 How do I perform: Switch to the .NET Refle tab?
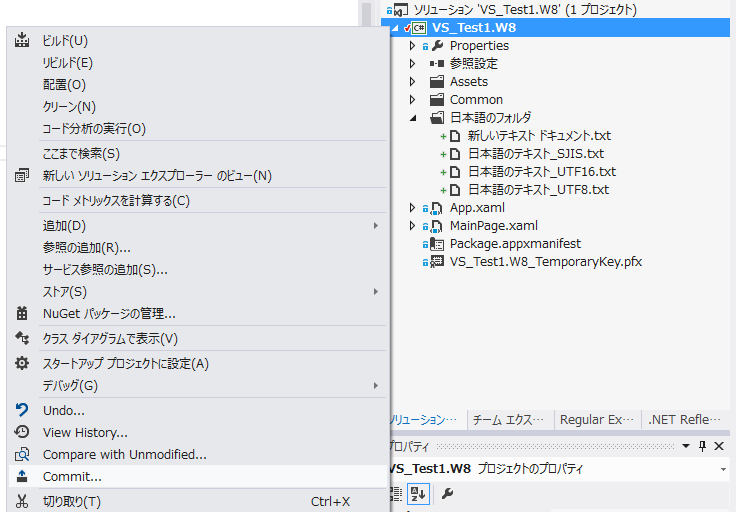coord(684,420)
